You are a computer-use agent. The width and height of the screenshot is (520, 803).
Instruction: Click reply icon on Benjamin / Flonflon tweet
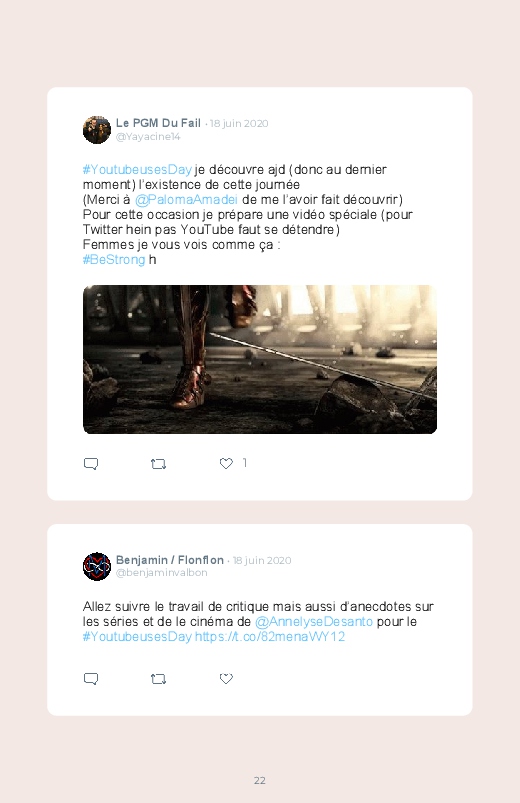[91, 679]
